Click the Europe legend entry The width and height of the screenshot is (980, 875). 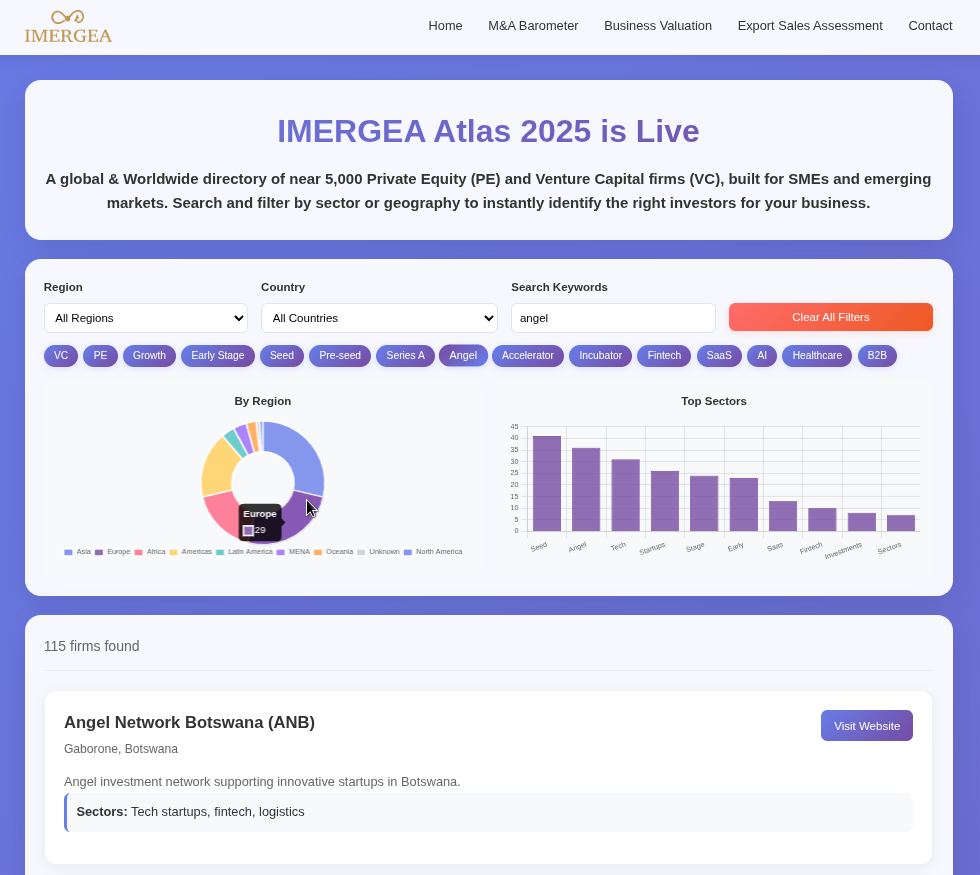click(x=112, y=552)
